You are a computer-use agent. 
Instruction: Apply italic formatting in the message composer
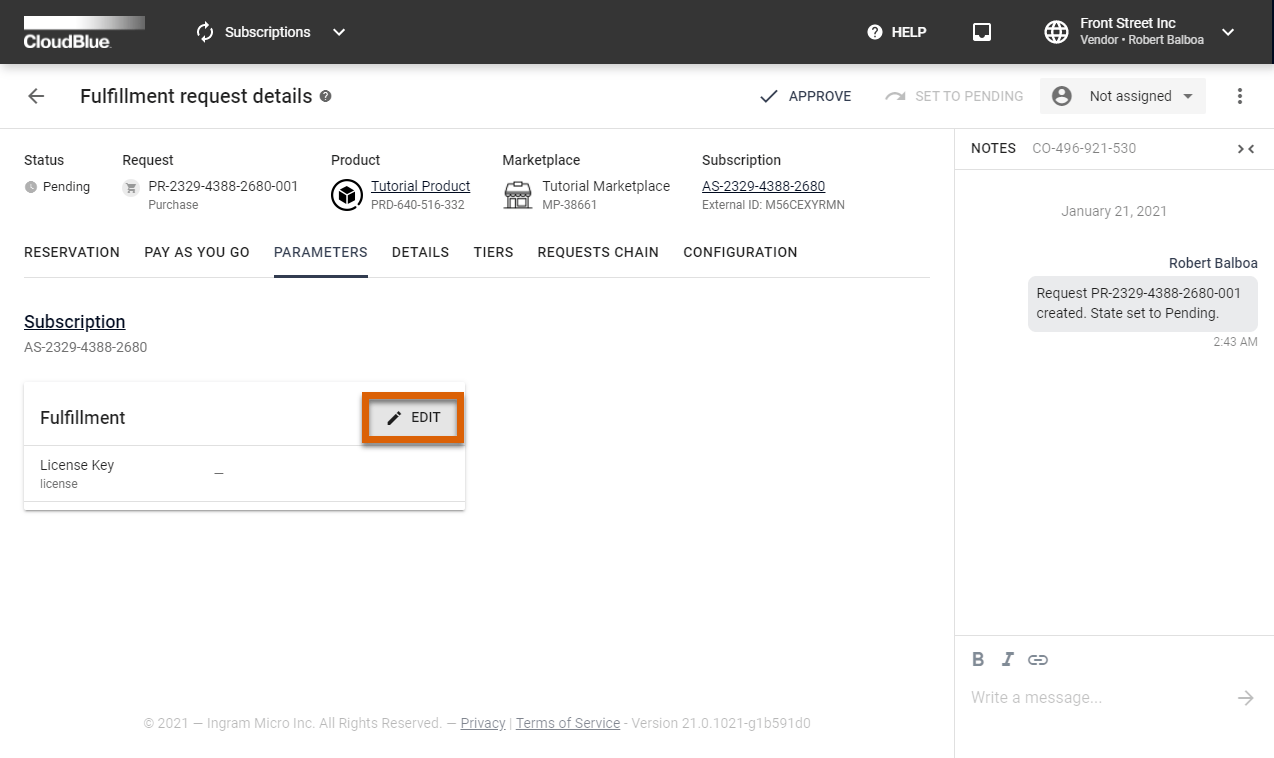[x=1007, y=659]
